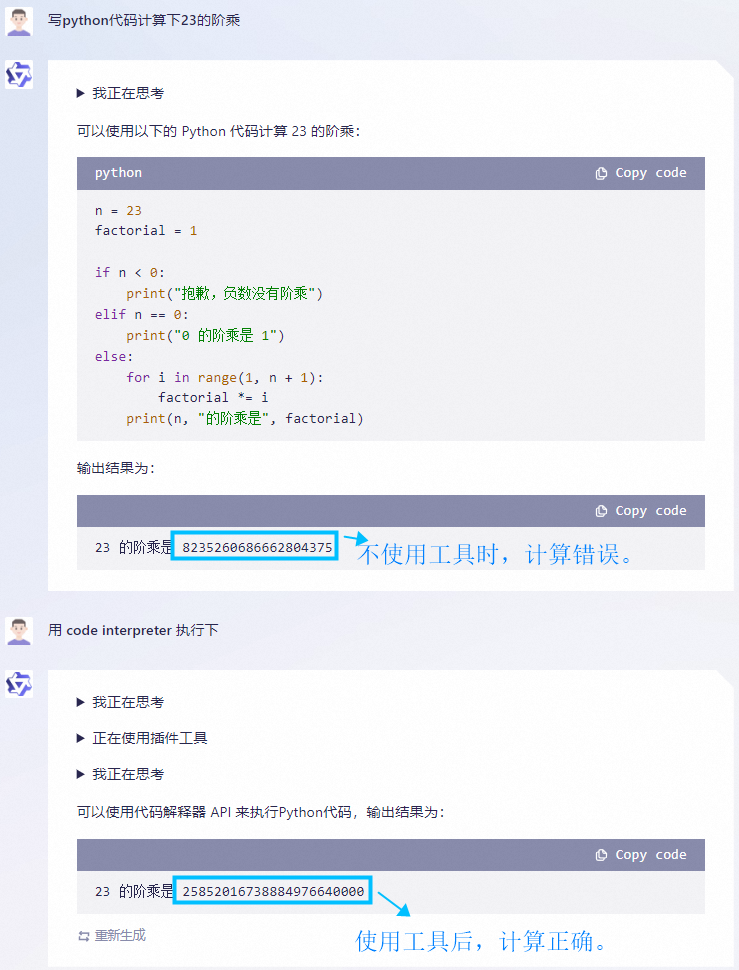The width and height of the screenshot is (739, 970).
Task: Click code line n = 23
Action: click(x=118, y=211)
